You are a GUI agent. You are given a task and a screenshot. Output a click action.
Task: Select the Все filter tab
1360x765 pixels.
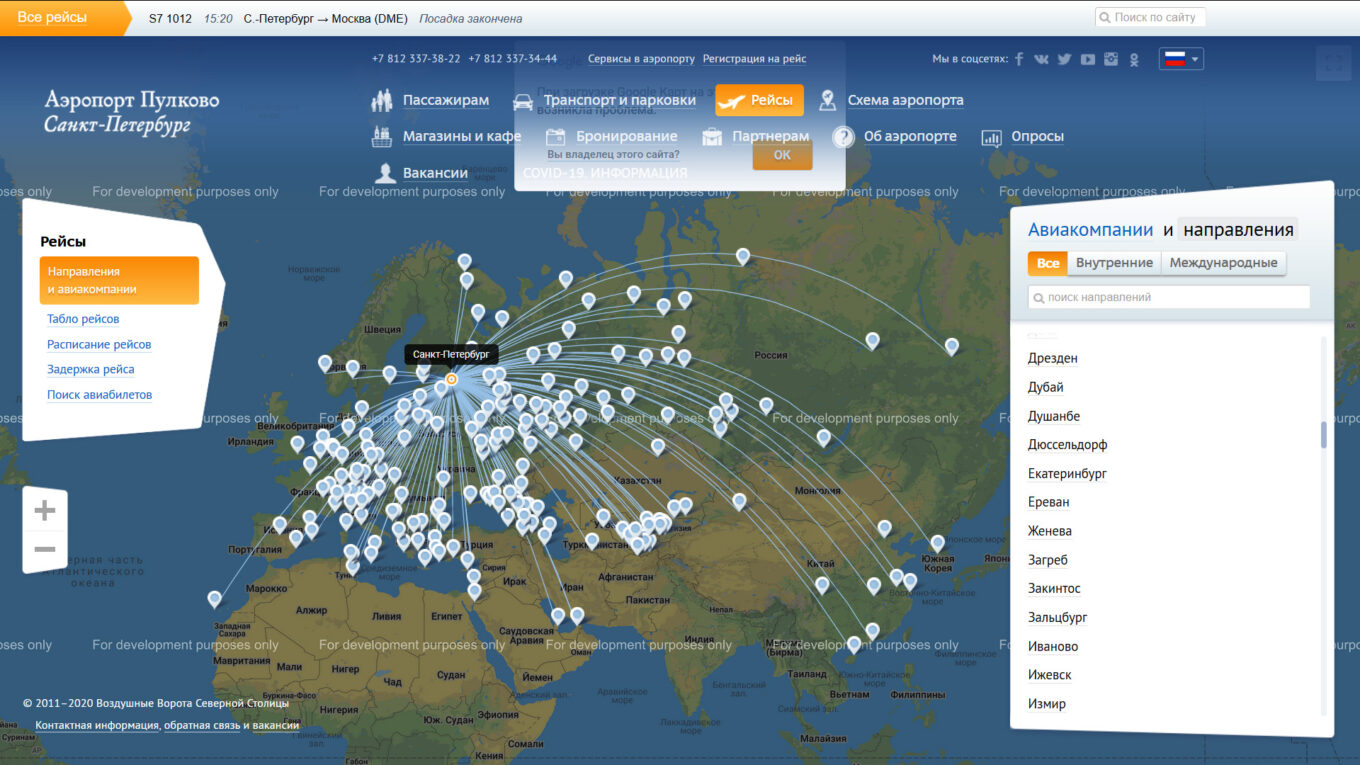point(1047,263)
